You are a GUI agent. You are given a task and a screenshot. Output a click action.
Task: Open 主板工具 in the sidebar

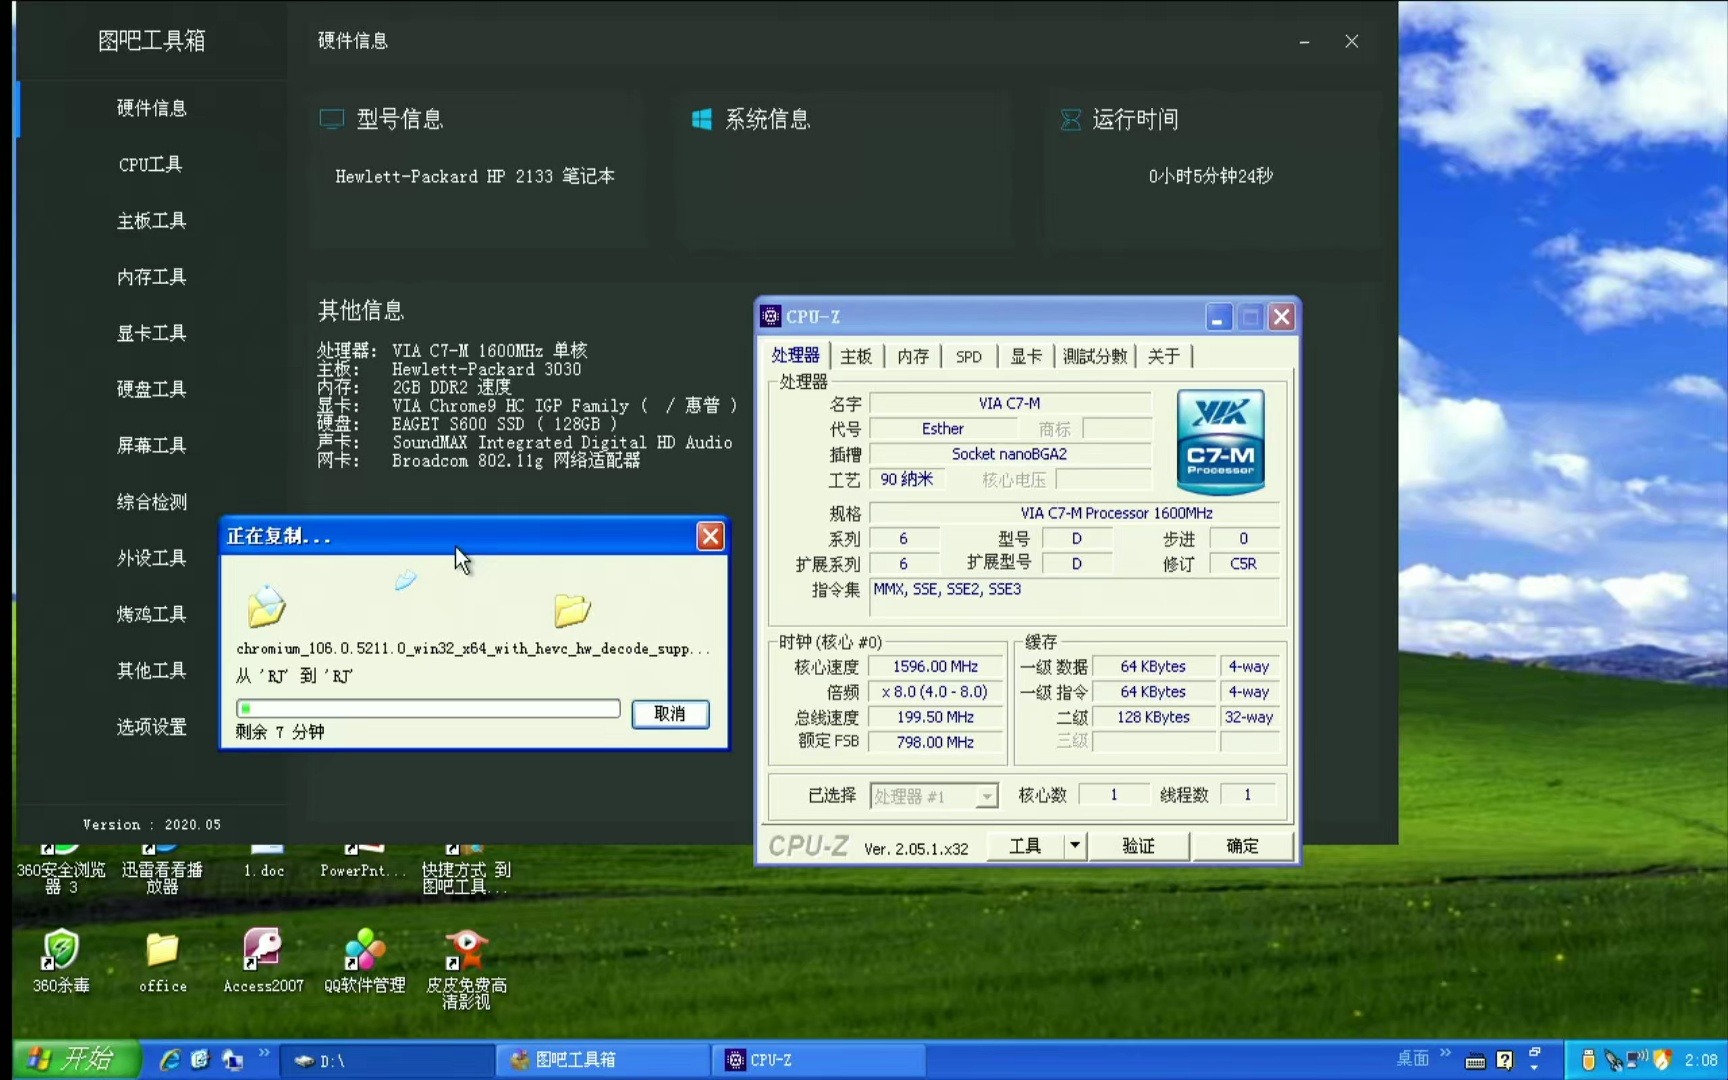point(151,220)
